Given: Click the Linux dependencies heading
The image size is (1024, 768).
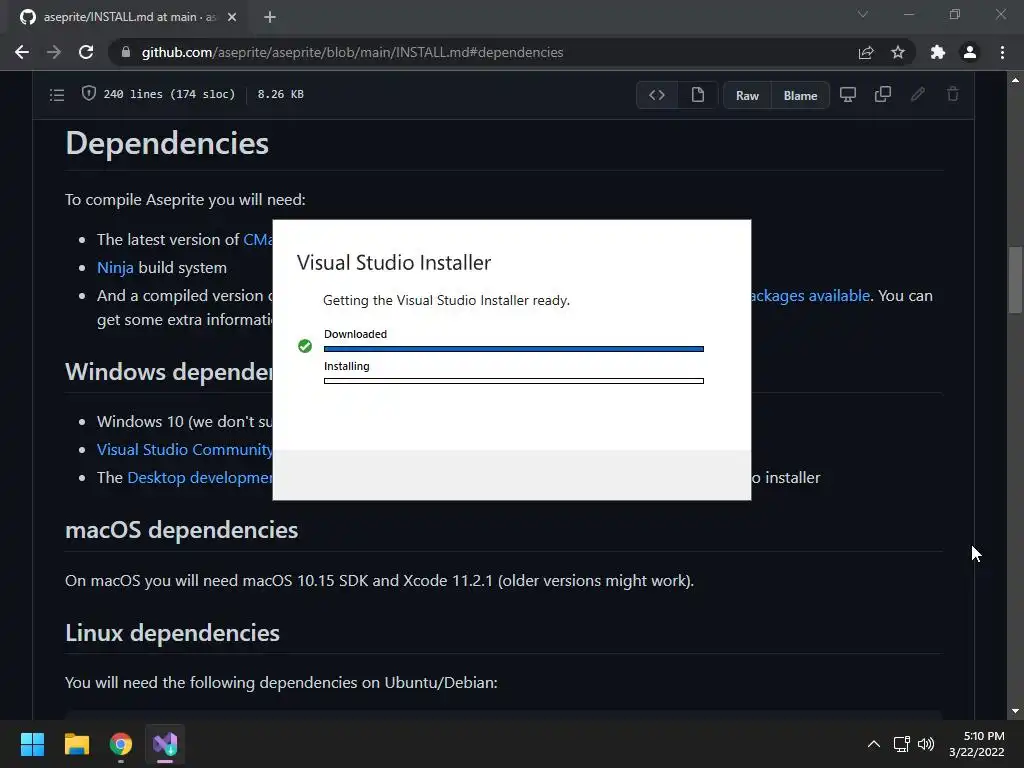Looking at the screenshot, I should point(172,633).
